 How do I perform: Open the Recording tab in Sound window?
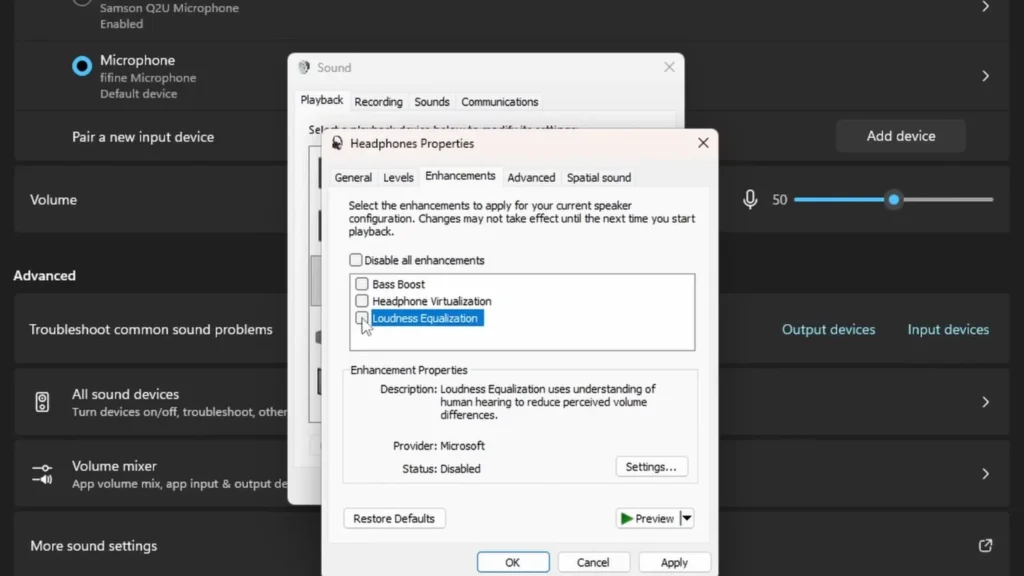point(378,102)
